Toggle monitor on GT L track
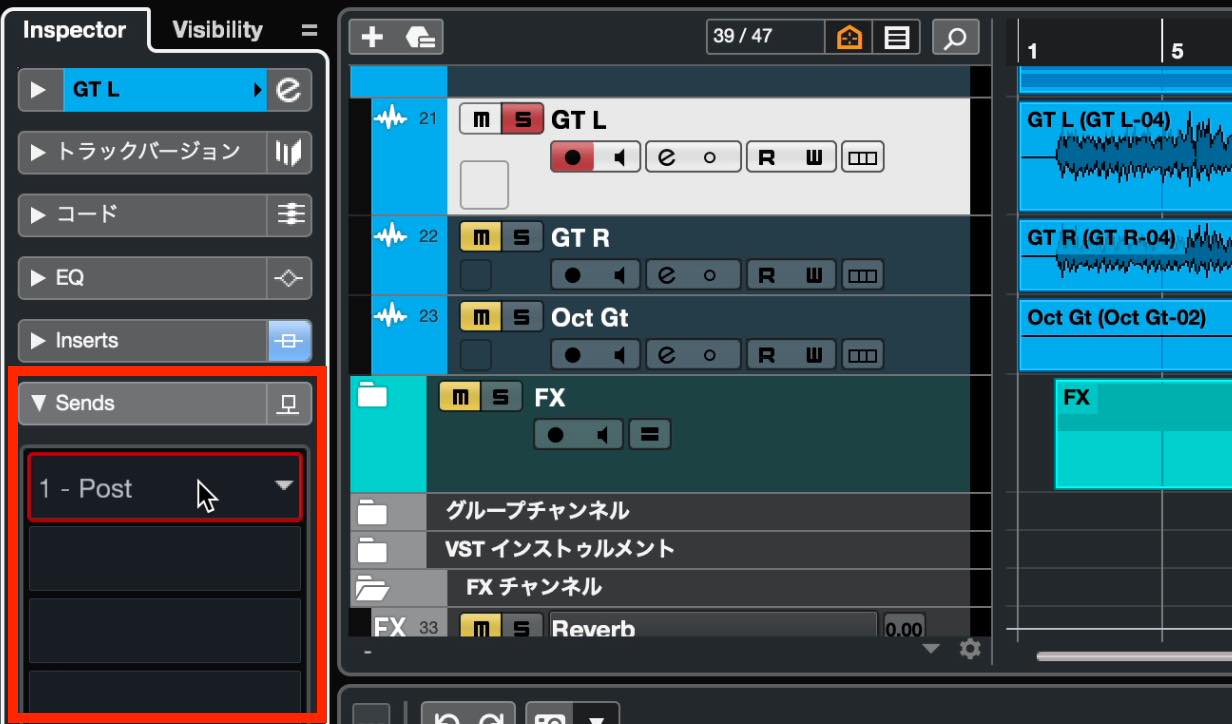Screen dimensions: 1232x724 point(619,157)
